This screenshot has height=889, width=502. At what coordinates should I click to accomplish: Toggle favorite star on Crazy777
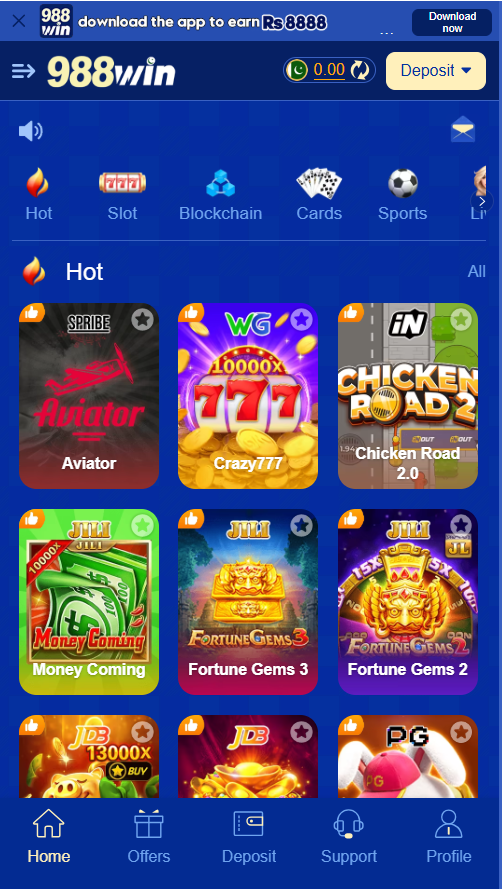pos(301,320)
